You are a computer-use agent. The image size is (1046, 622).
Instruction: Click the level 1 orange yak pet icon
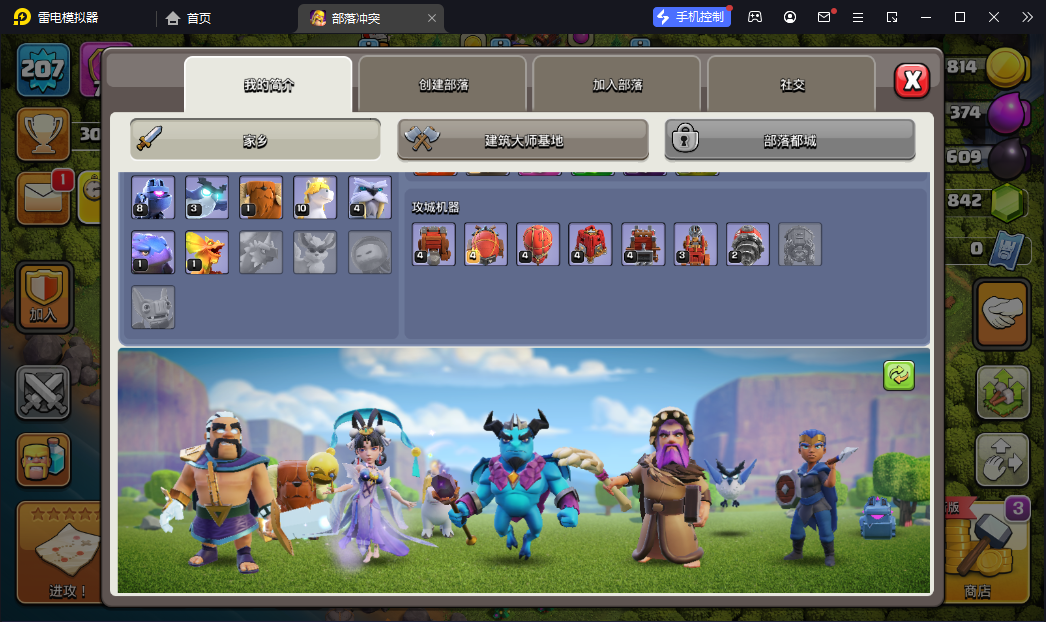click(x=261, y=198)
